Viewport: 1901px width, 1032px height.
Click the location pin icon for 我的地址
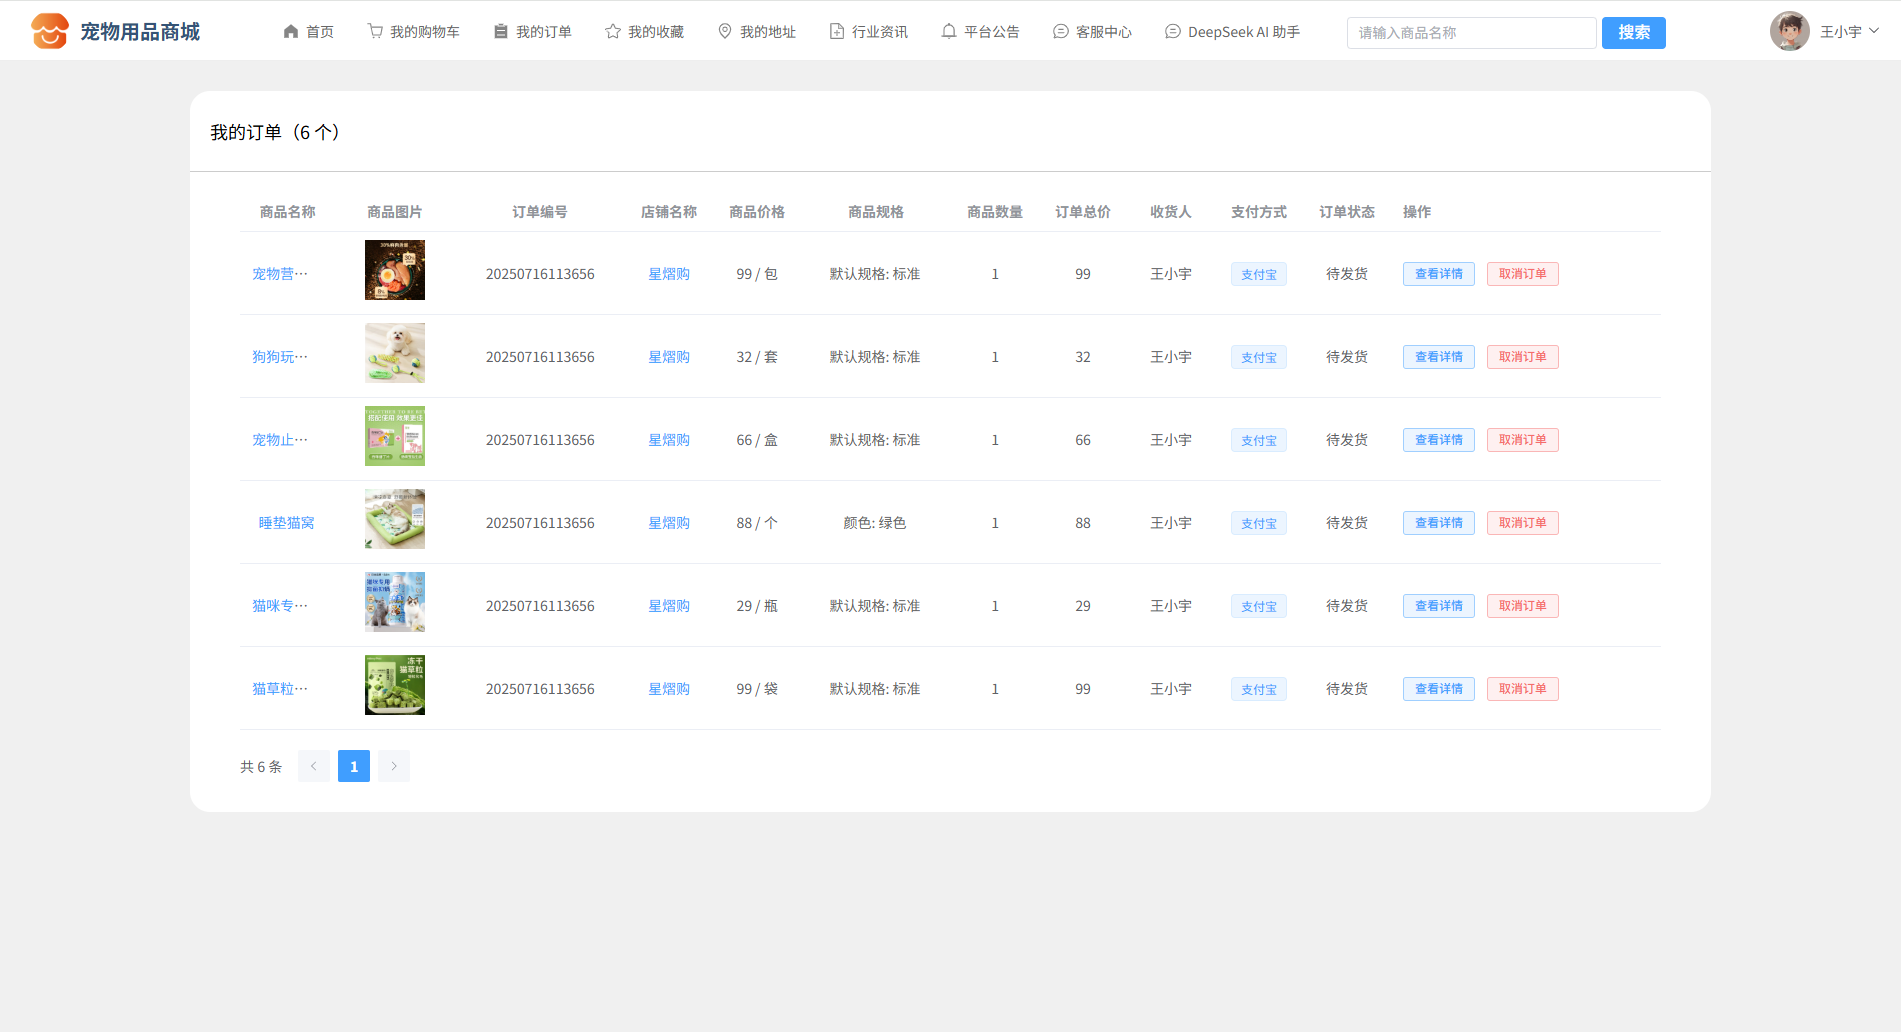(x=725, y=32)
